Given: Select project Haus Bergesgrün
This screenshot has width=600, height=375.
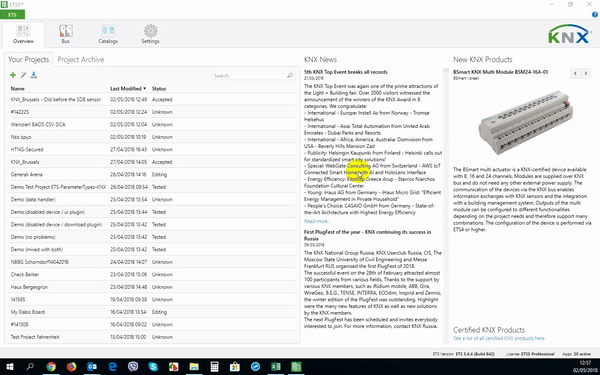Looking at the screenshot, I should pos(152,287).
